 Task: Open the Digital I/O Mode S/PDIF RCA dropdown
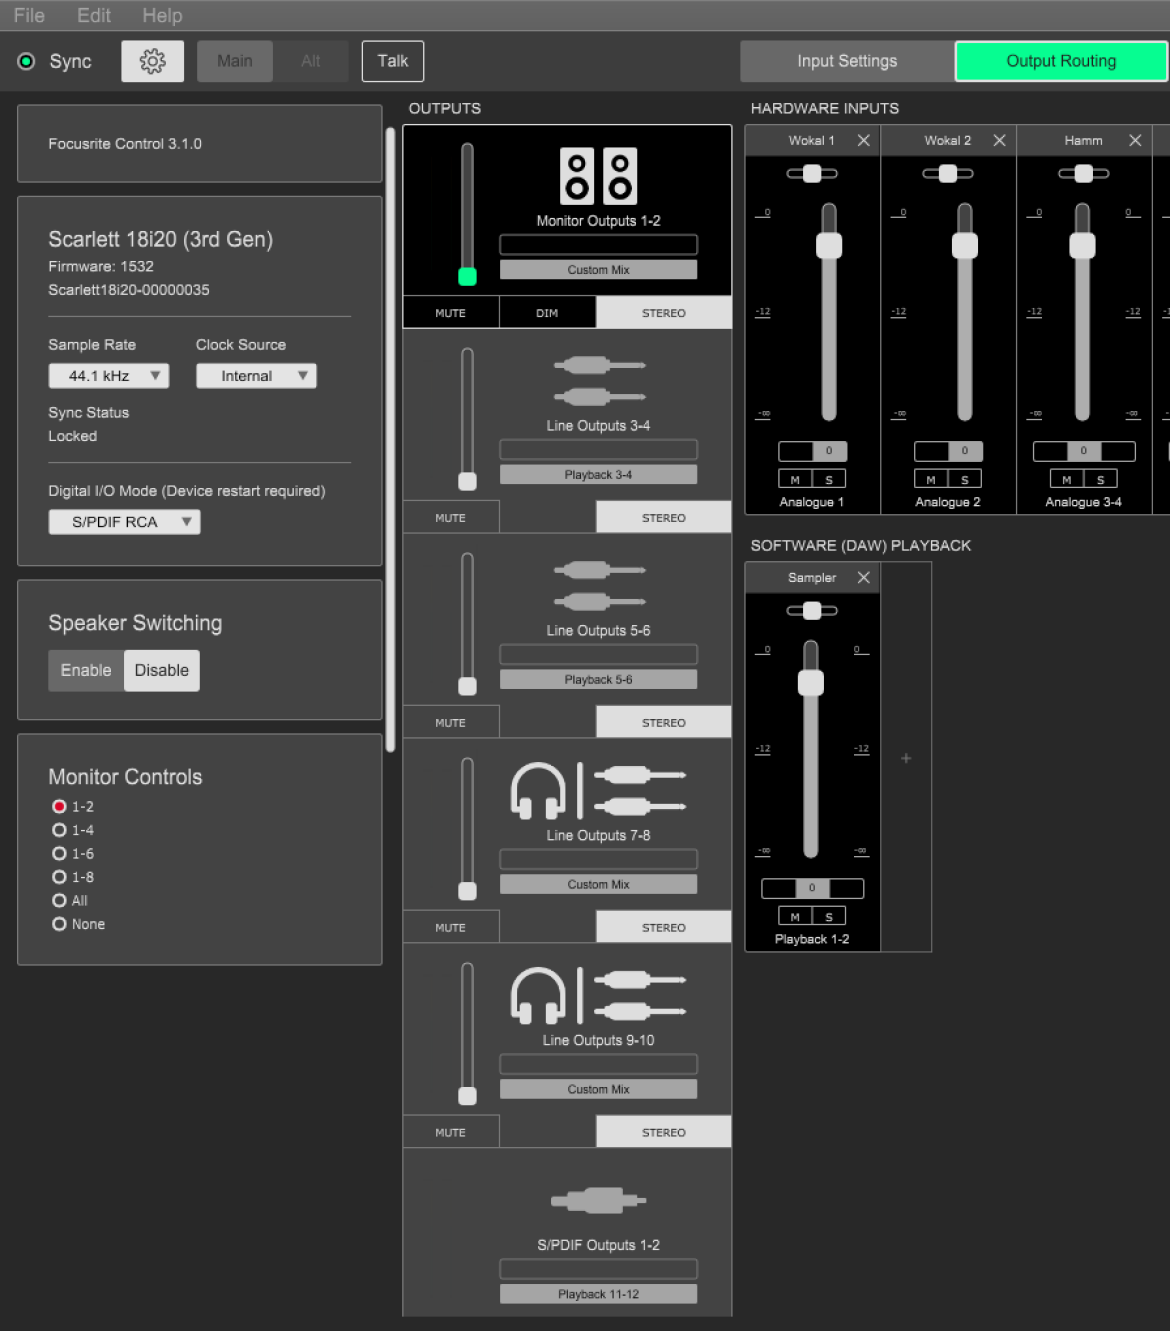tap(125, 522)
